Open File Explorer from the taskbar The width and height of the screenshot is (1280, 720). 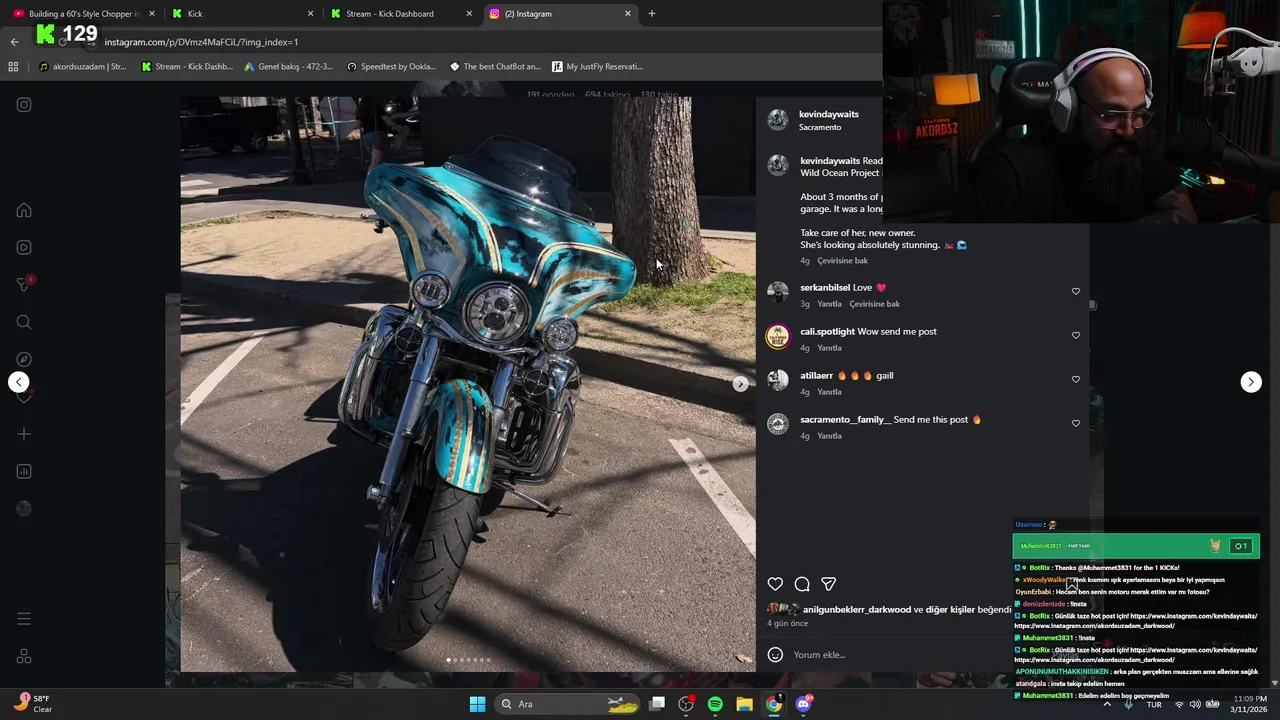click(745, 704)
